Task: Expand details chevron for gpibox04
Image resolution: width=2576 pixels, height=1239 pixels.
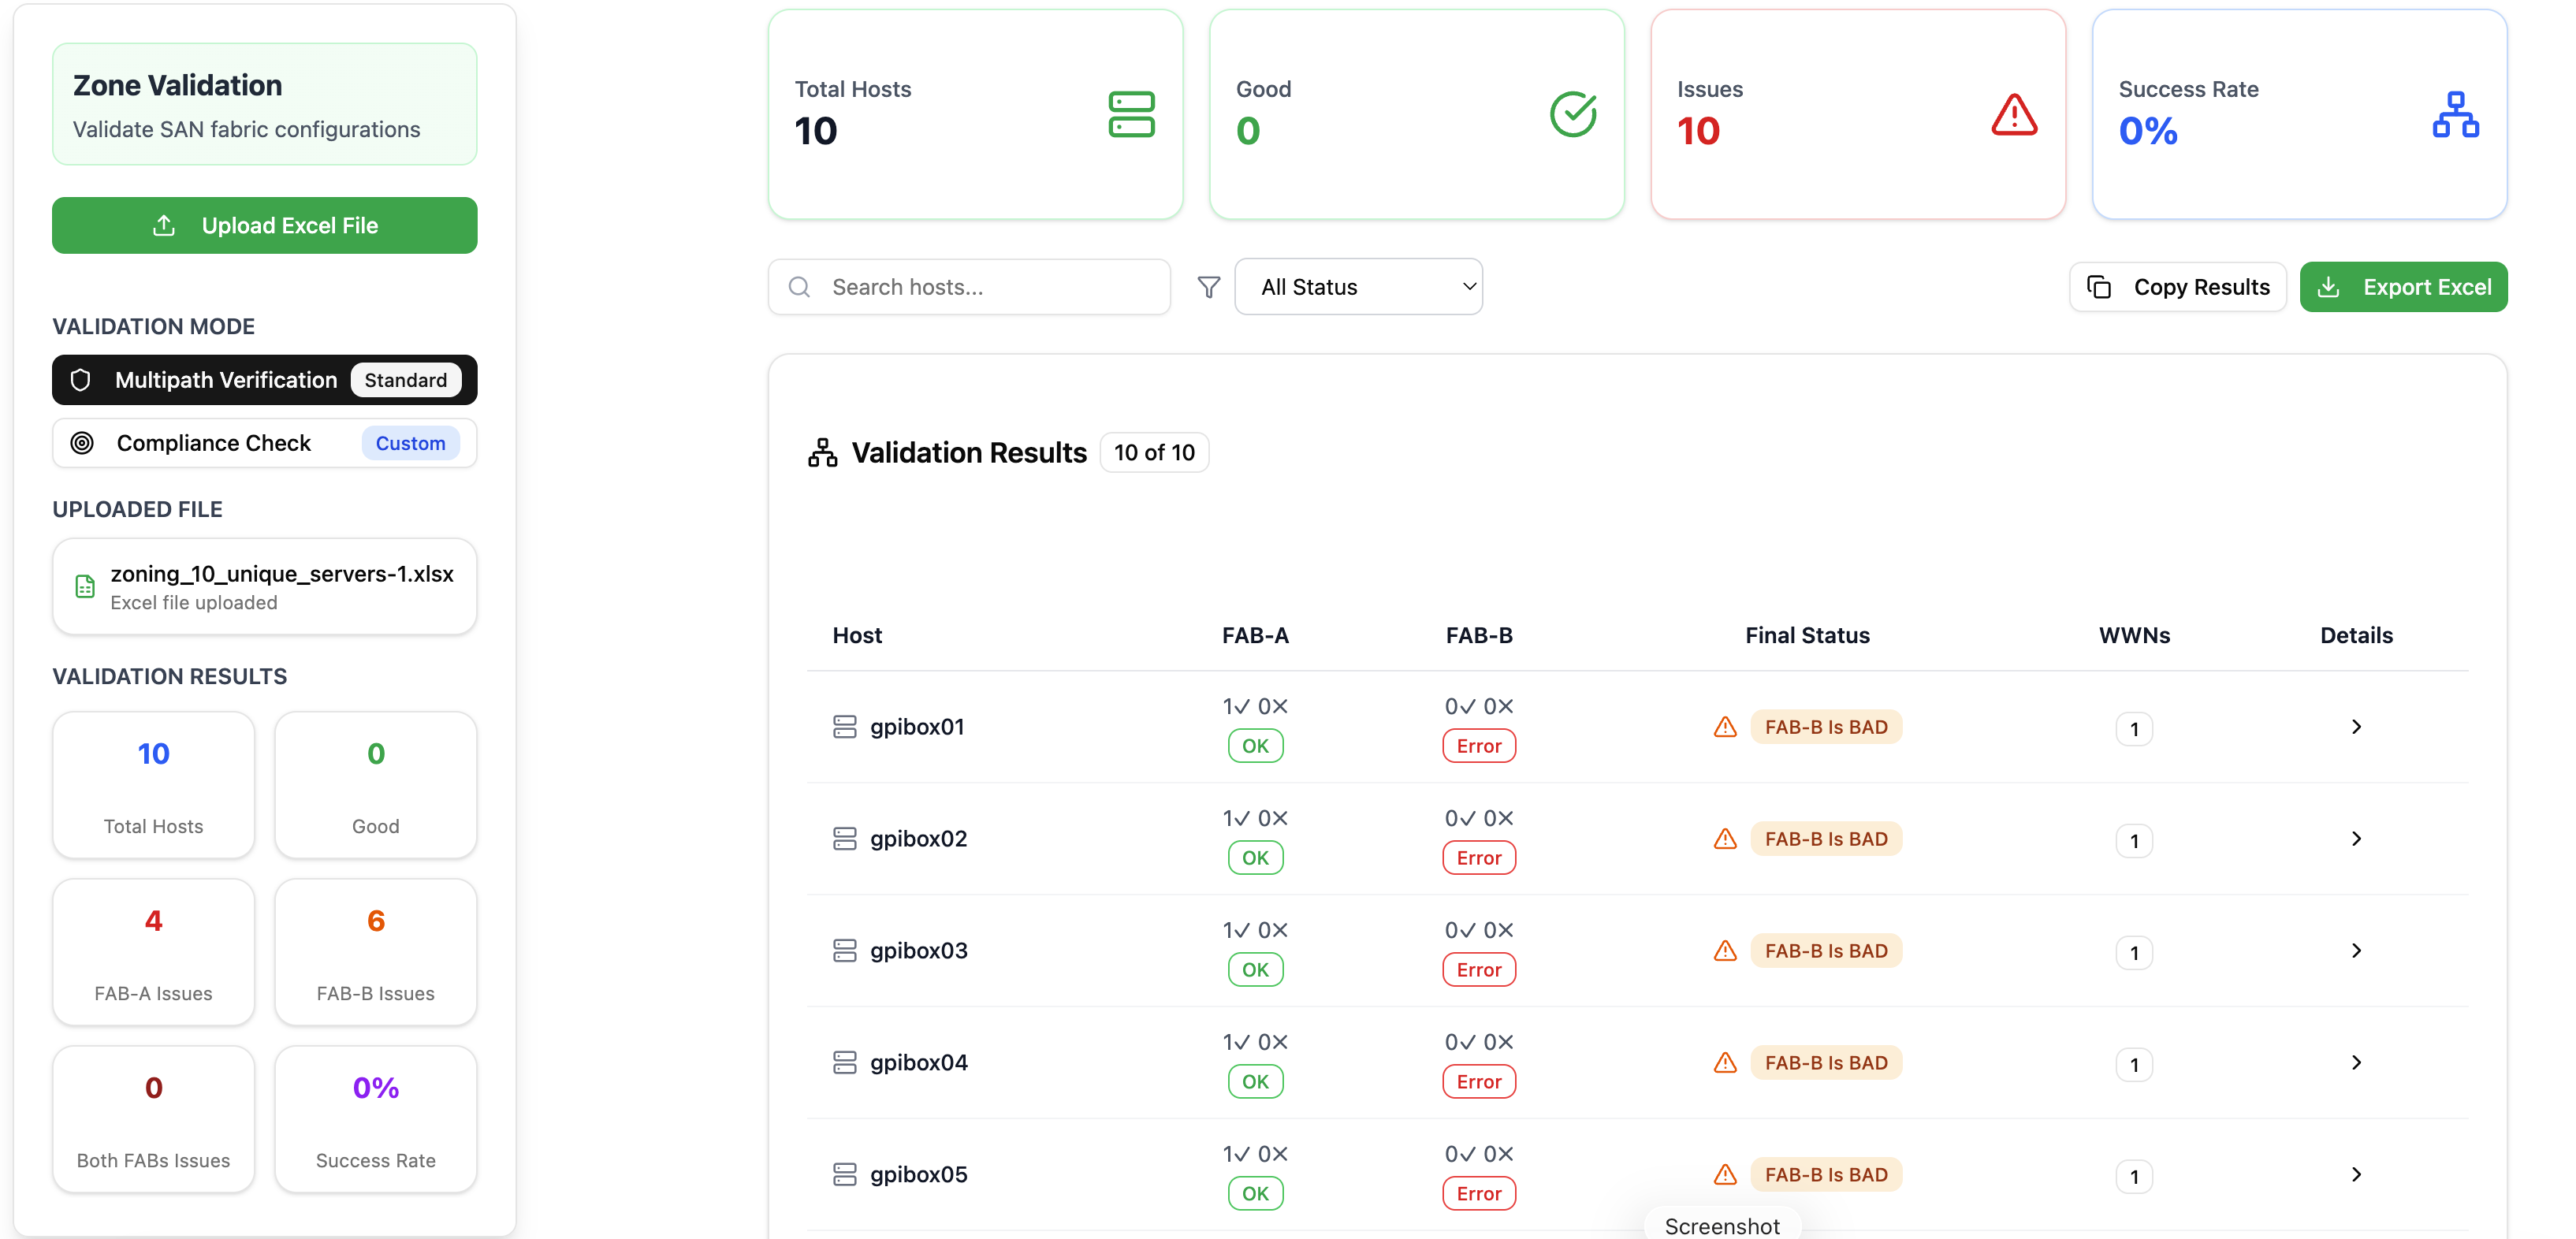Action: coord(2356,1062)
